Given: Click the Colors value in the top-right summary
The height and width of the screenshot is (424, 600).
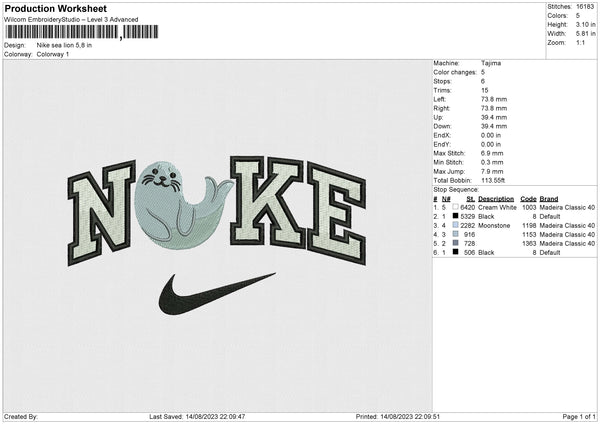Looking at the screenshot, I should (578, 16).
